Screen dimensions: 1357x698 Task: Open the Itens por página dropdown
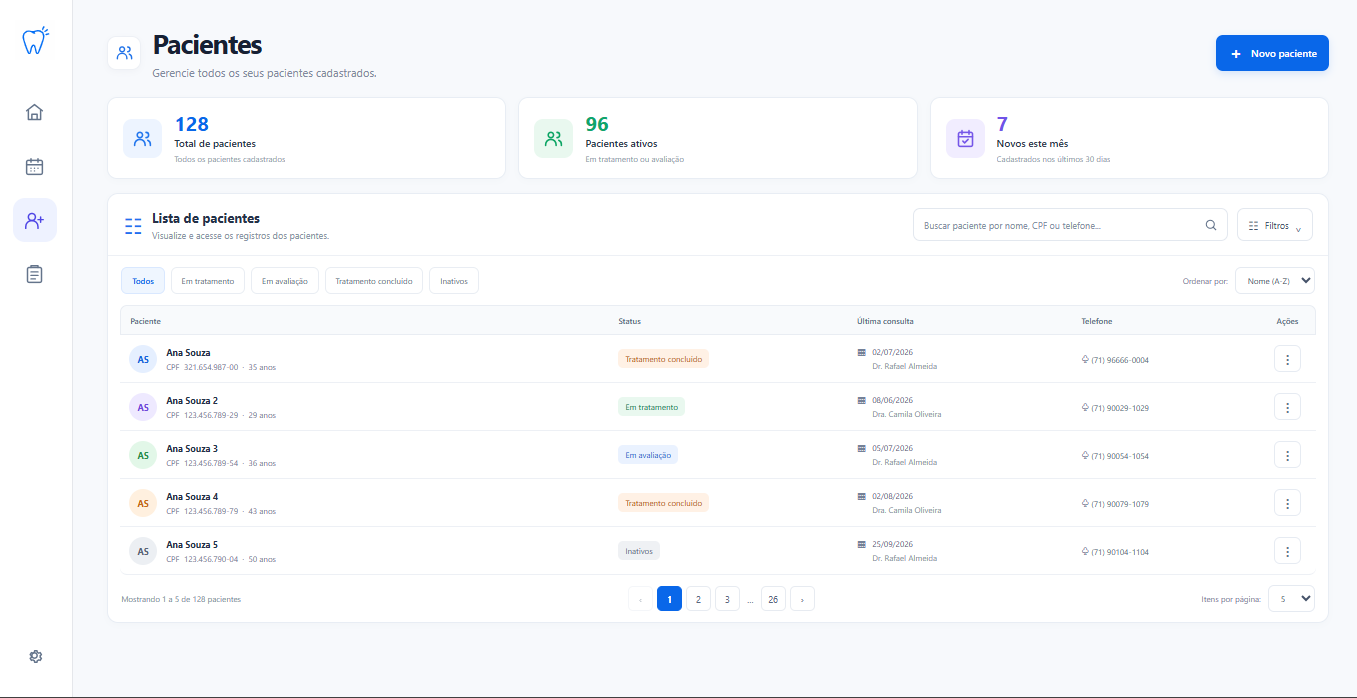[x=1291, y=599]
